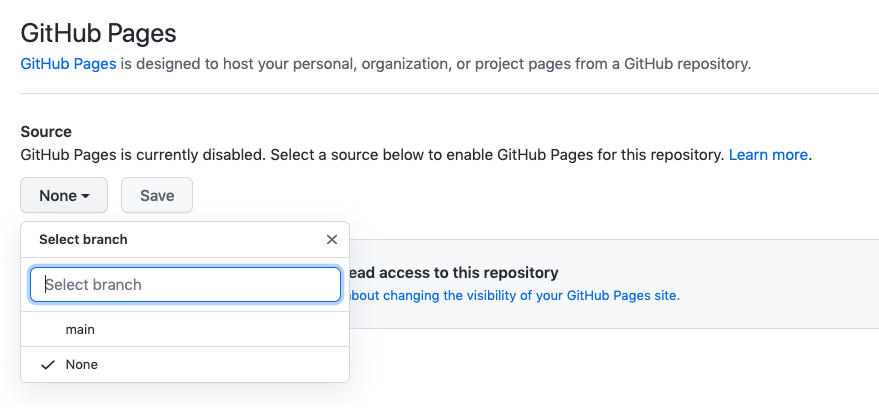Screen dimensions: 879x408
Task: Click the caret arrow on None button
Action: pyautogui.click(x=85, y=196)
